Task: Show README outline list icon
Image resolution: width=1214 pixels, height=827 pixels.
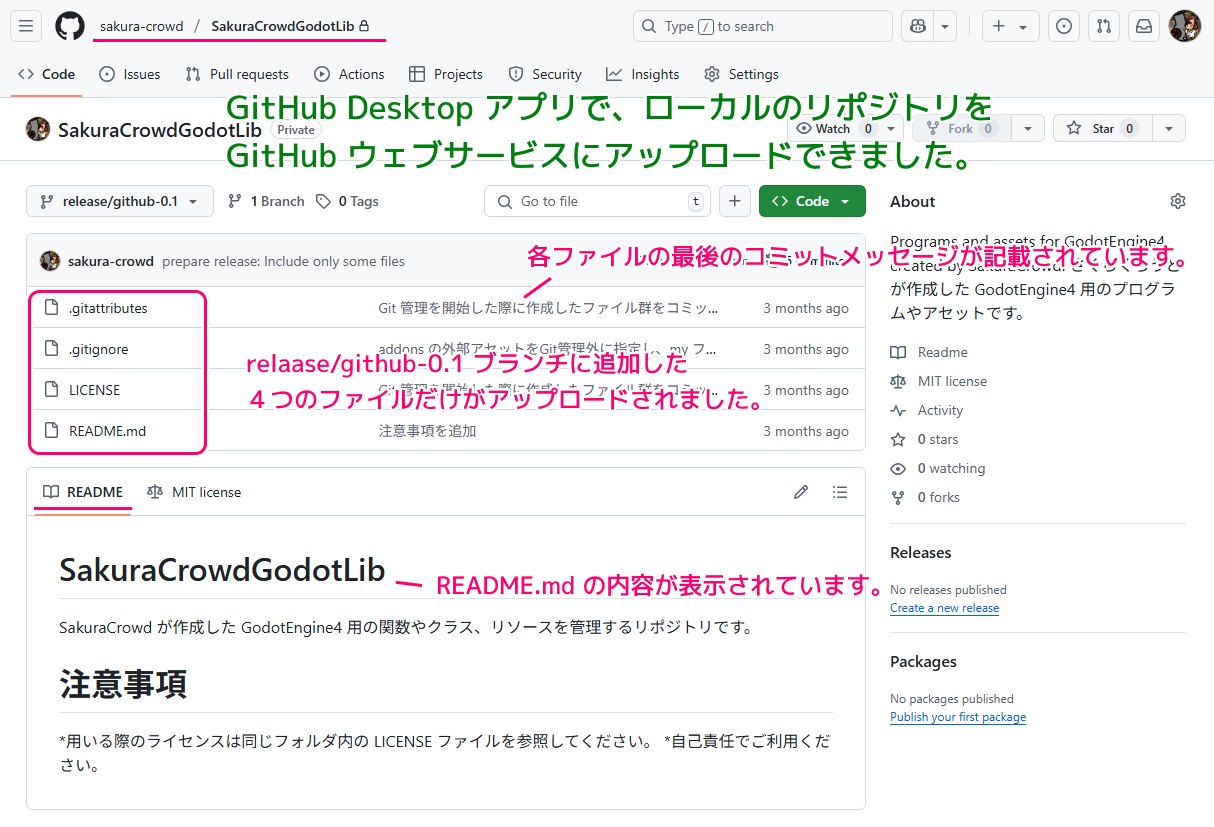Action: (x=840, y=492)
